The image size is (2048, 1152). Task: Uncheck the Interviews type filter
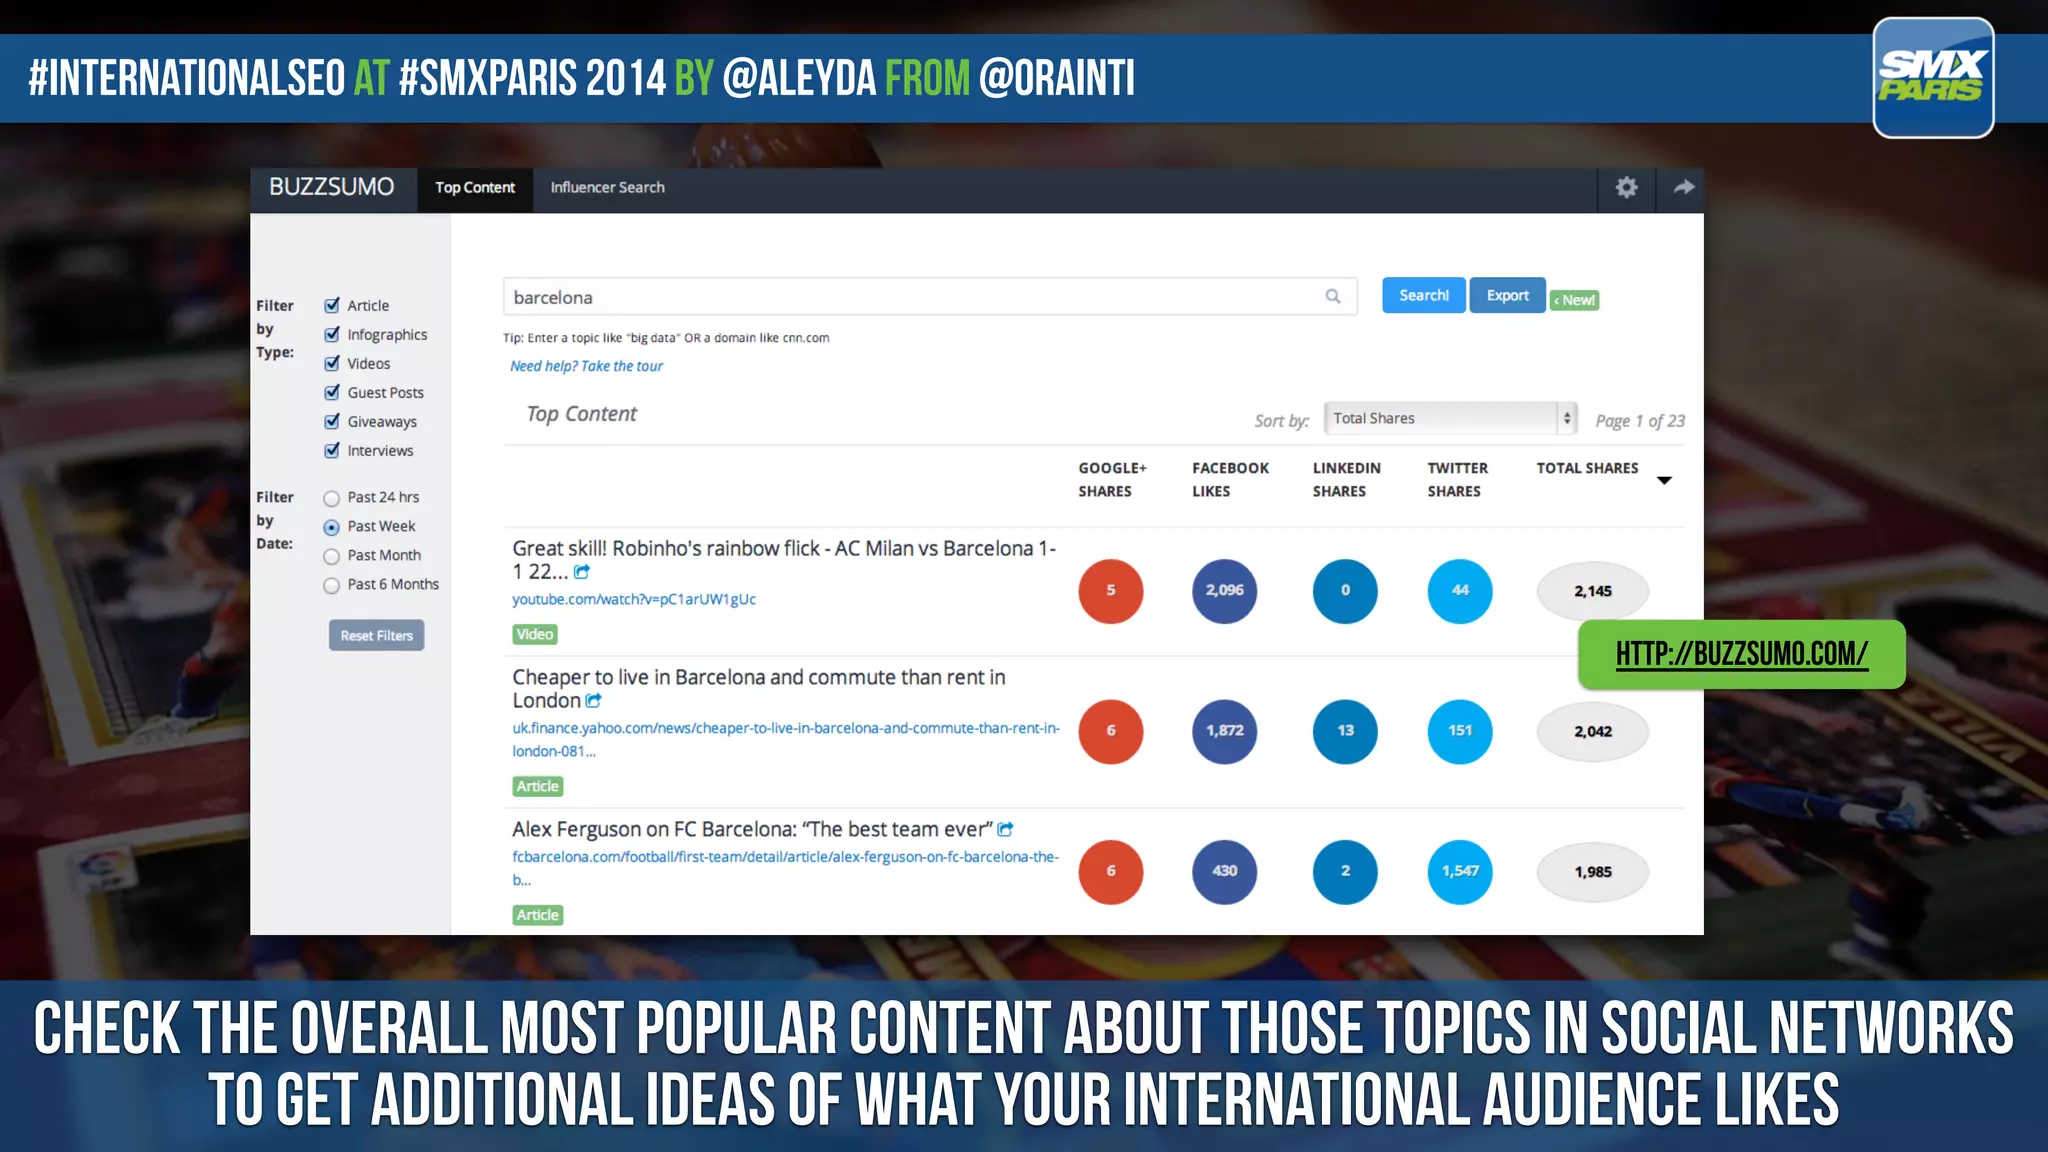click(332, 450)
